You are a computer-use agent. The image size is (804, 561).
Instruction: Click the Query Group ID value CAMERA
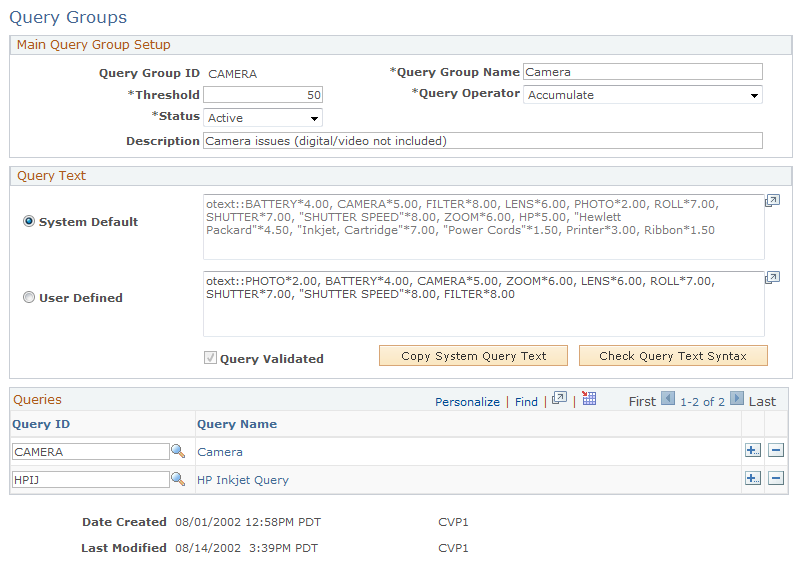coord(232,74)
